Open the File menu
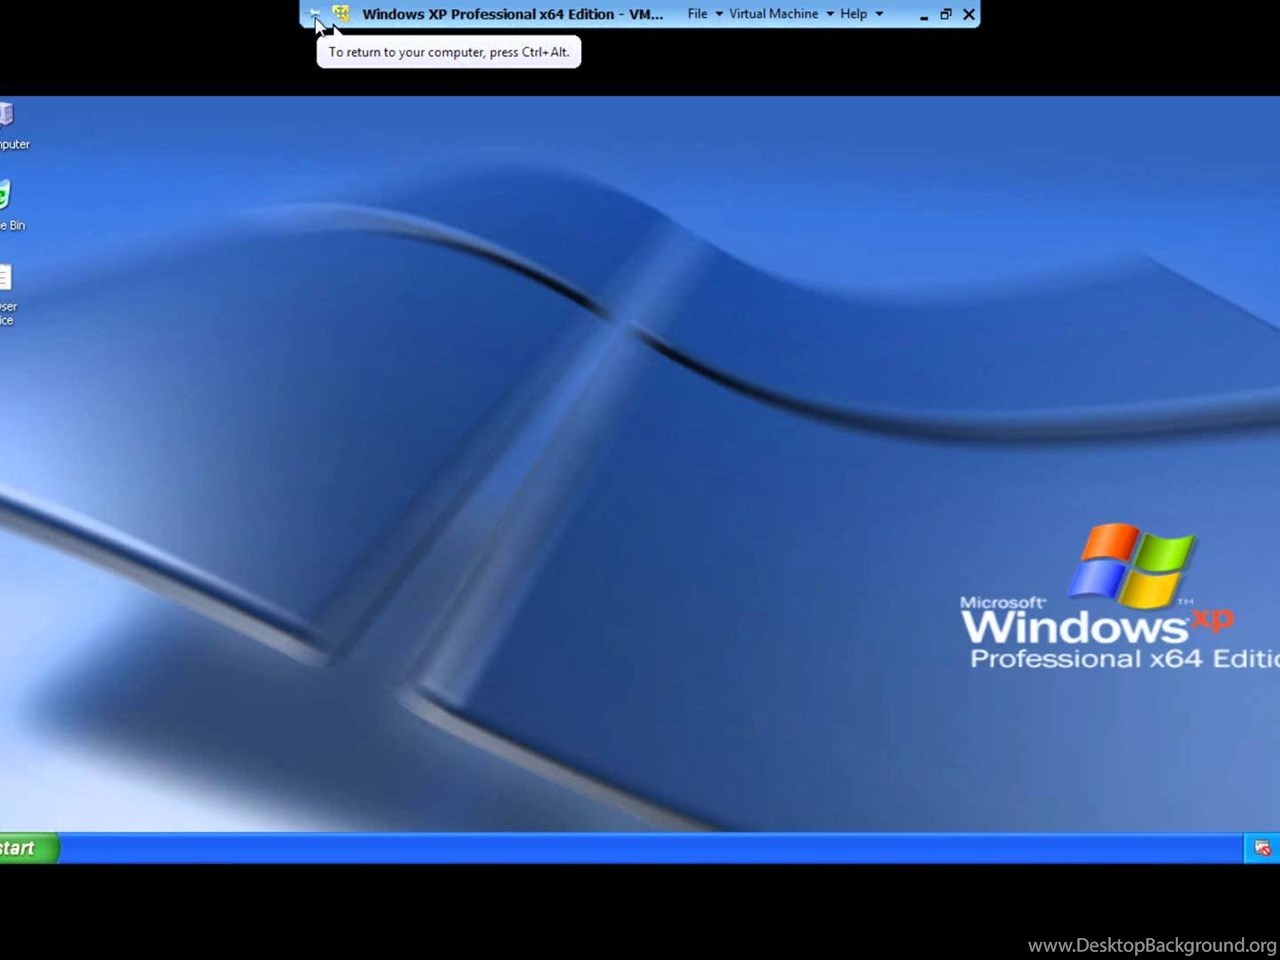Screen dimensions: 1280x960 click(697, 14)
